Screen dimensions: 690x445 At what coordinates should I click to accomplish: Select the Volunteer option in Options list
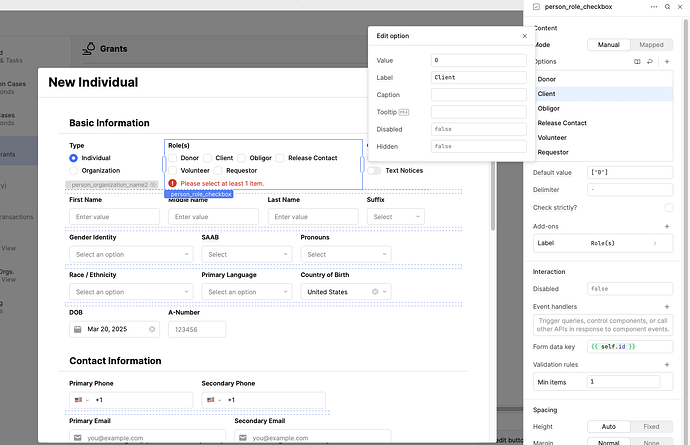coord(603,138)
